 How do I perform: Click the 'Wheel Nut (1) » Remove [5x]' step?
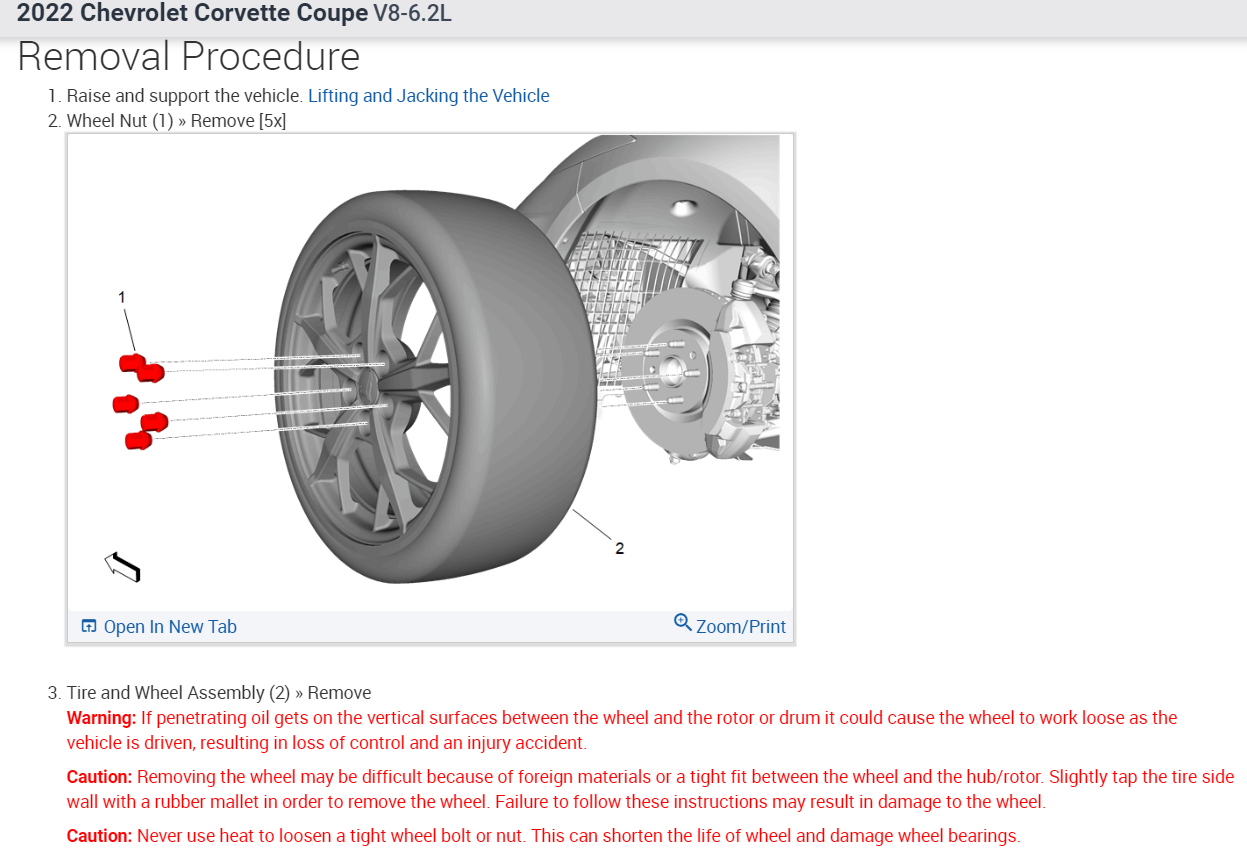(176, 121)
